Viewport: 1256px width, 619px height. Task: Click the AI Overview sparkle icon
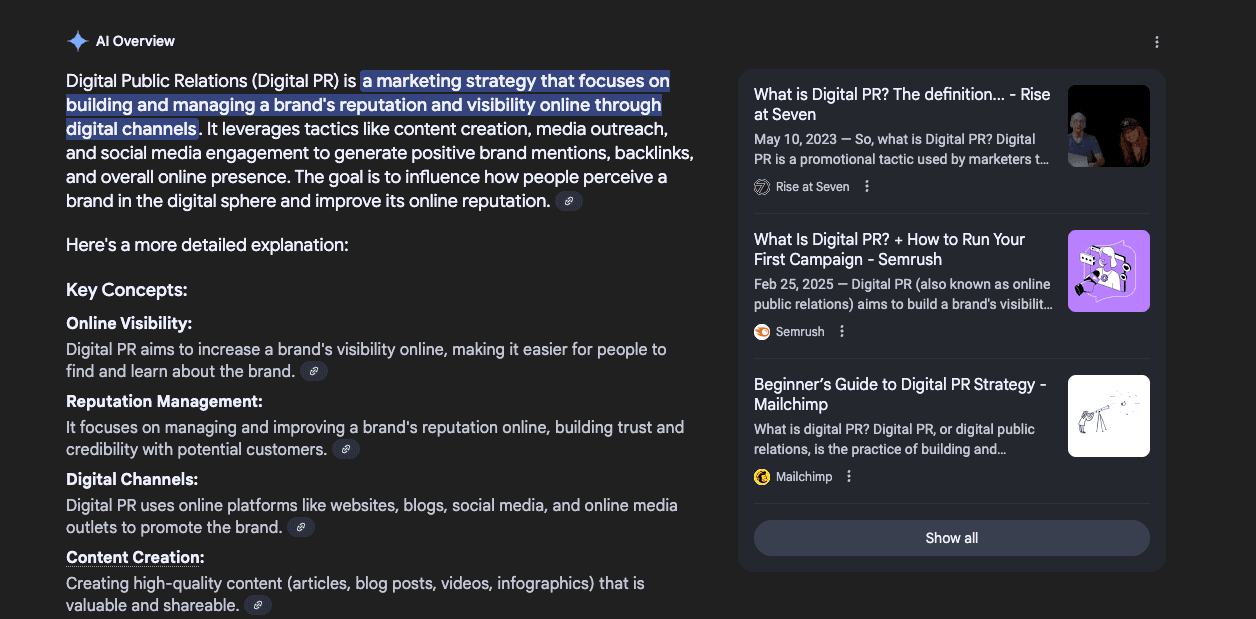pyautogui.click(x=77, y=41)
